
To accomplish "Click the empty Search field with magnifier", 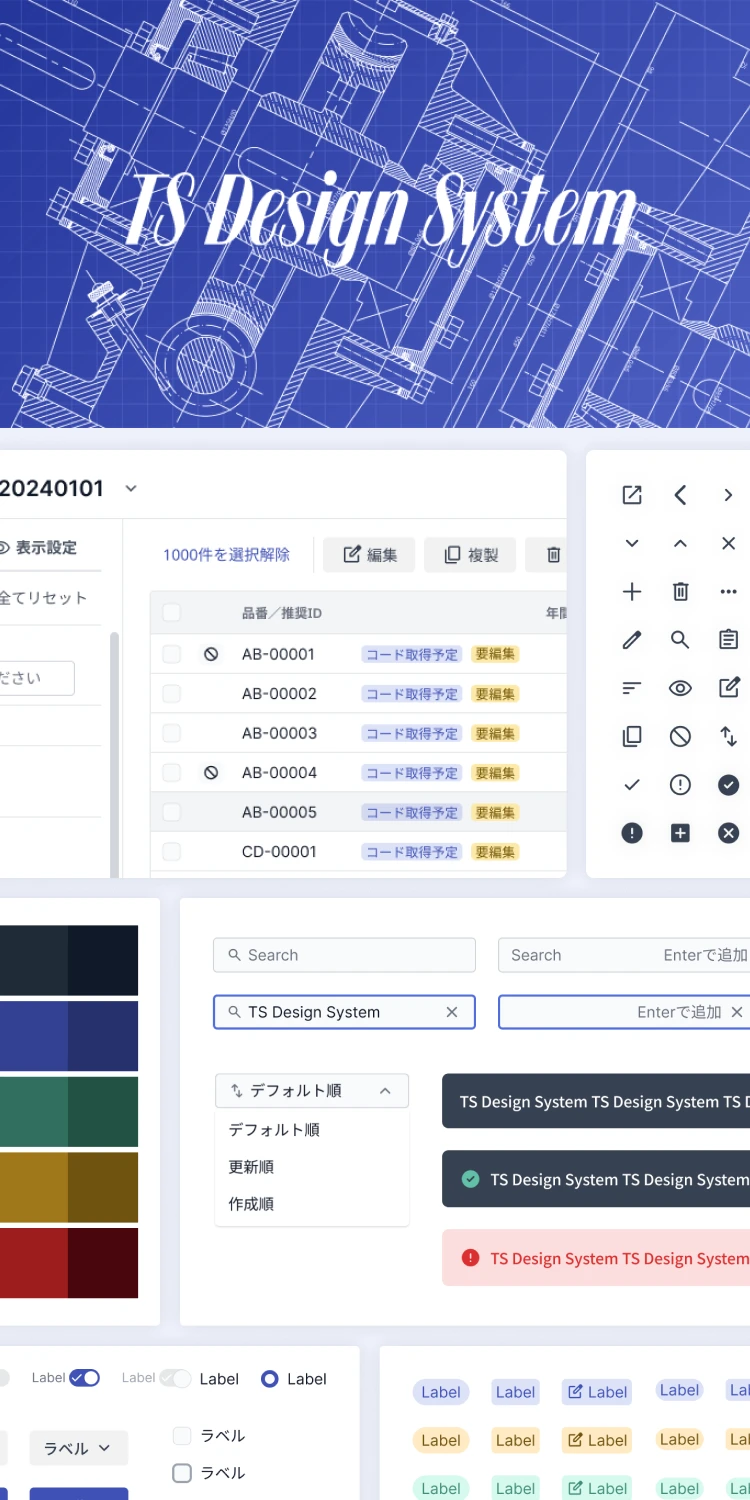I will [344, 955].
